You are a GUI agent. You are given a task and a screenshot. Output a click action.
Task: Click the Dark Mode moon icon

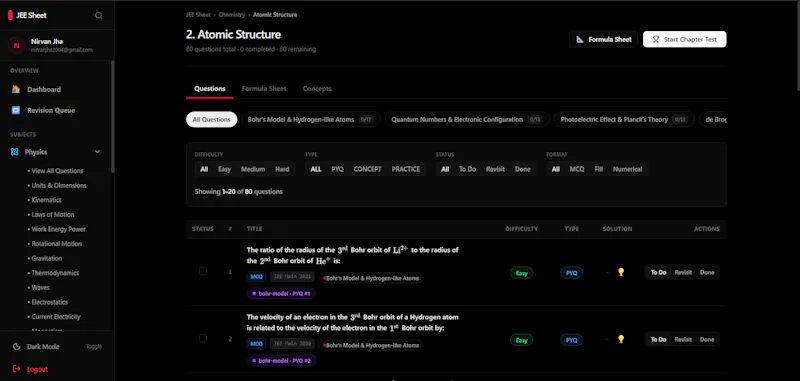pos(16,347)
